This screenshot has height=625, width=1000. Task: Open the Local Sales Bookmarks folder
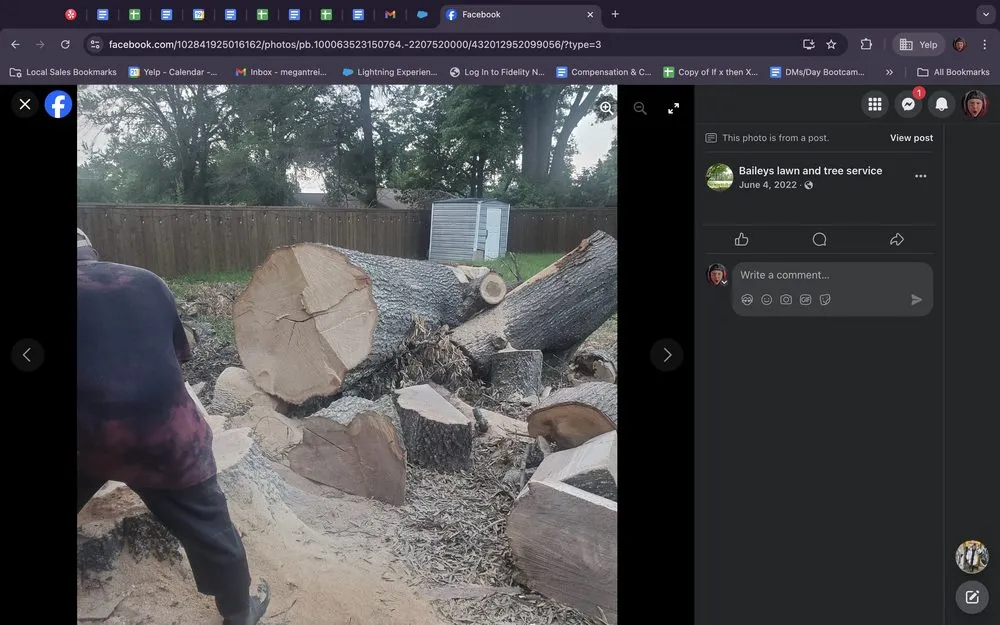click(x=63, y=72)
